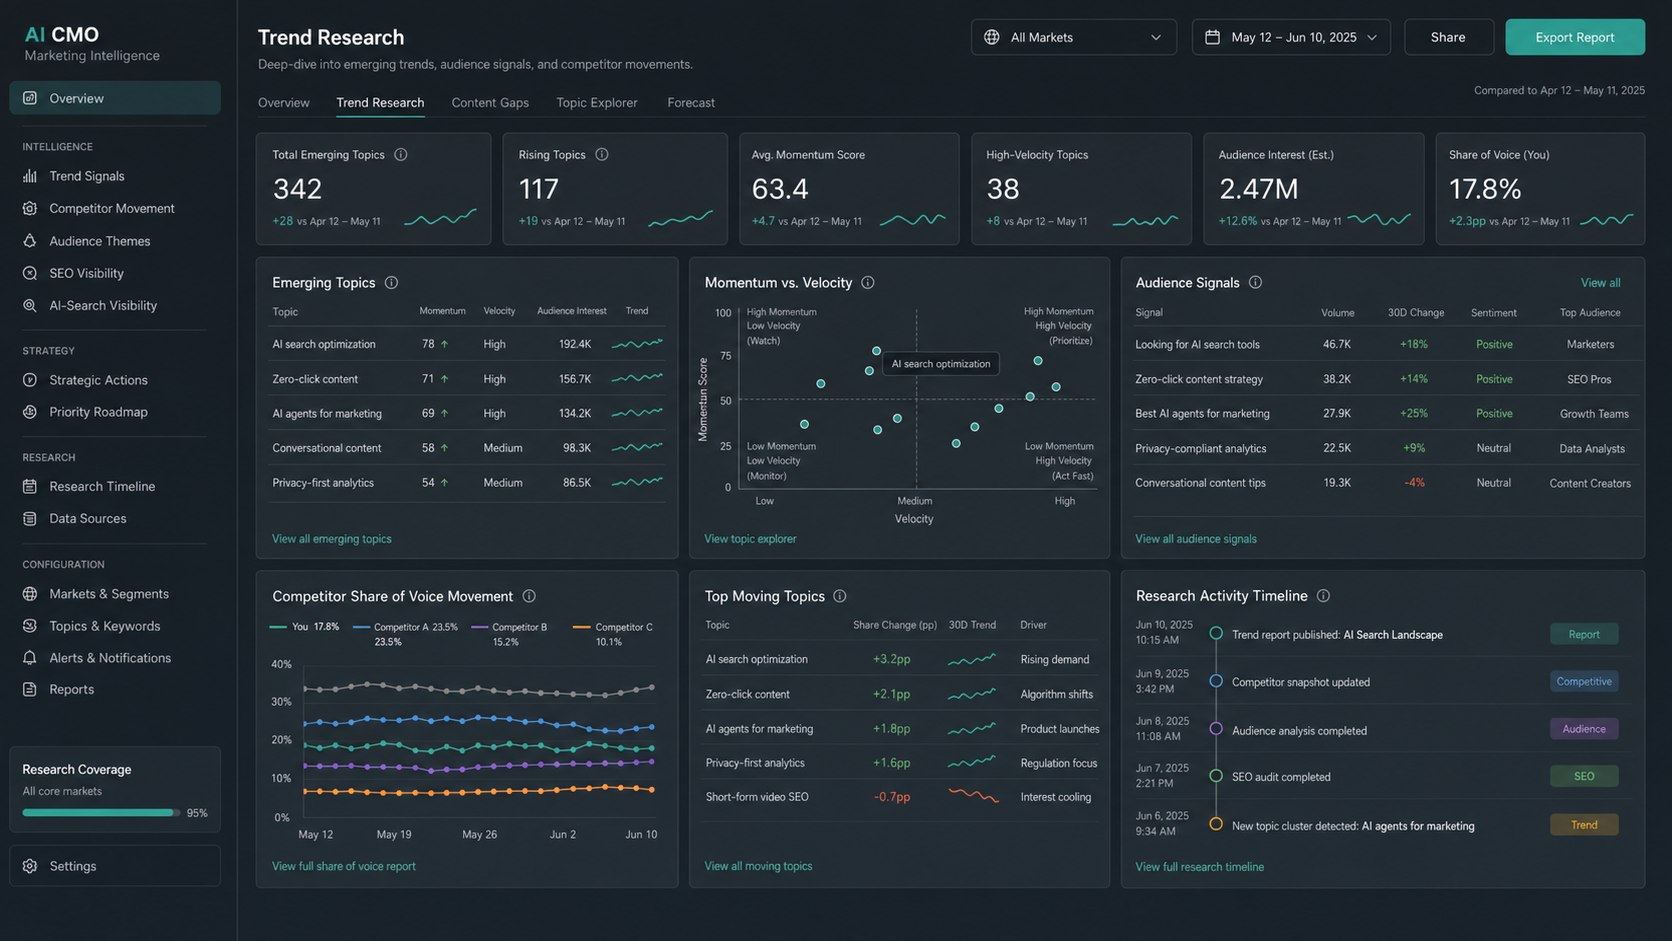The height and width of the screenshot is (941, 1672).
Task: Click the Share of Voice 17.8% value
Action: 1485,189
